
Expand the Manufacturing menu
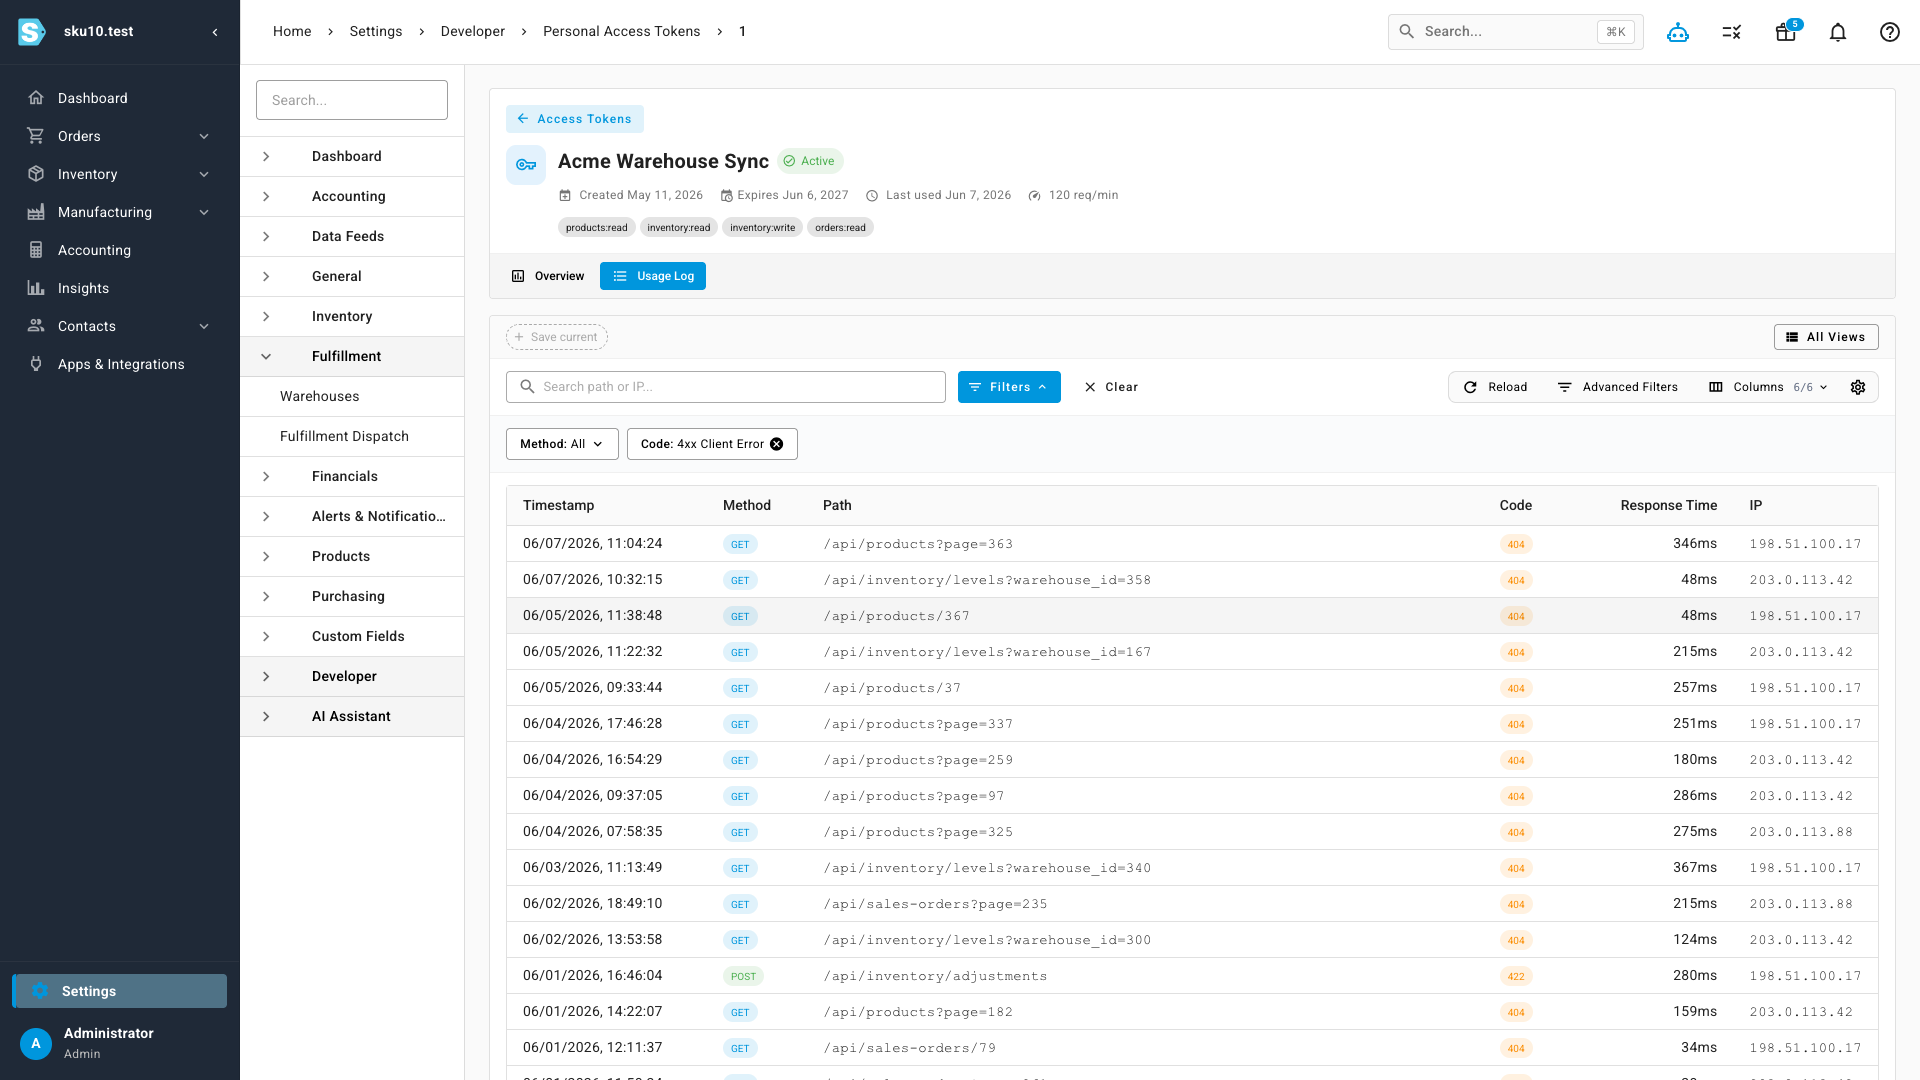click(204, 212)
